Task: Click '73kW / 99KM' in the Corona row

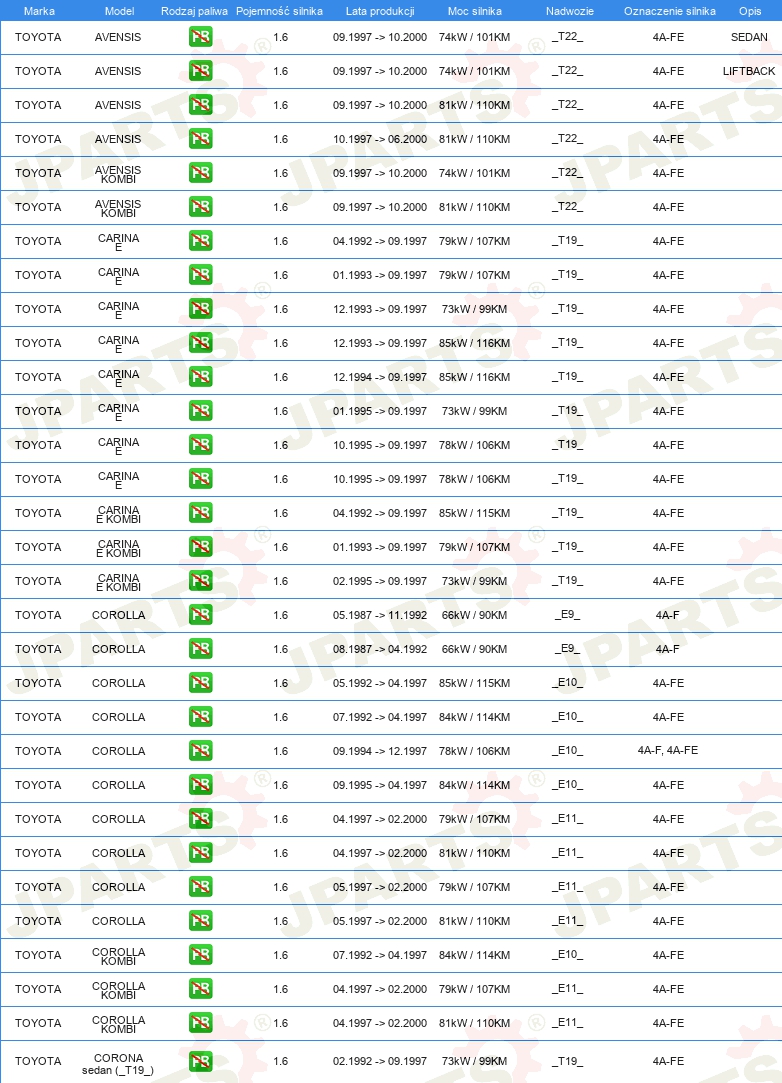Action: point(475,1062)
